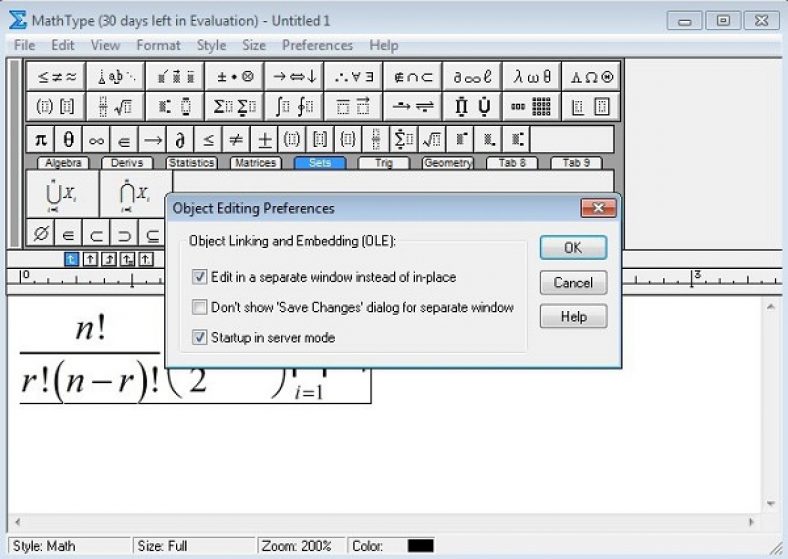Viewport: 788px width, 559px height.
Task: Open the spaces and ellipses palette
Action: (116, 76)
